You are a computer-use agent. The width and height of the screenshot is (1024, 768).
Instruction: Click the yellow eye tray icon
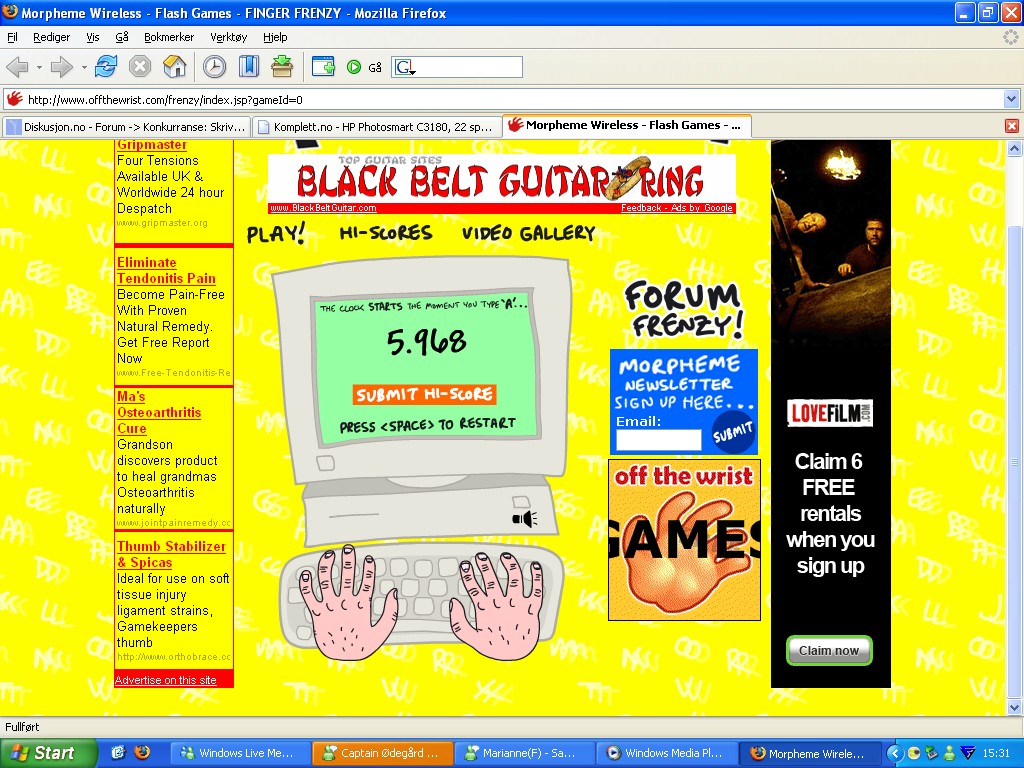[914, 753]
